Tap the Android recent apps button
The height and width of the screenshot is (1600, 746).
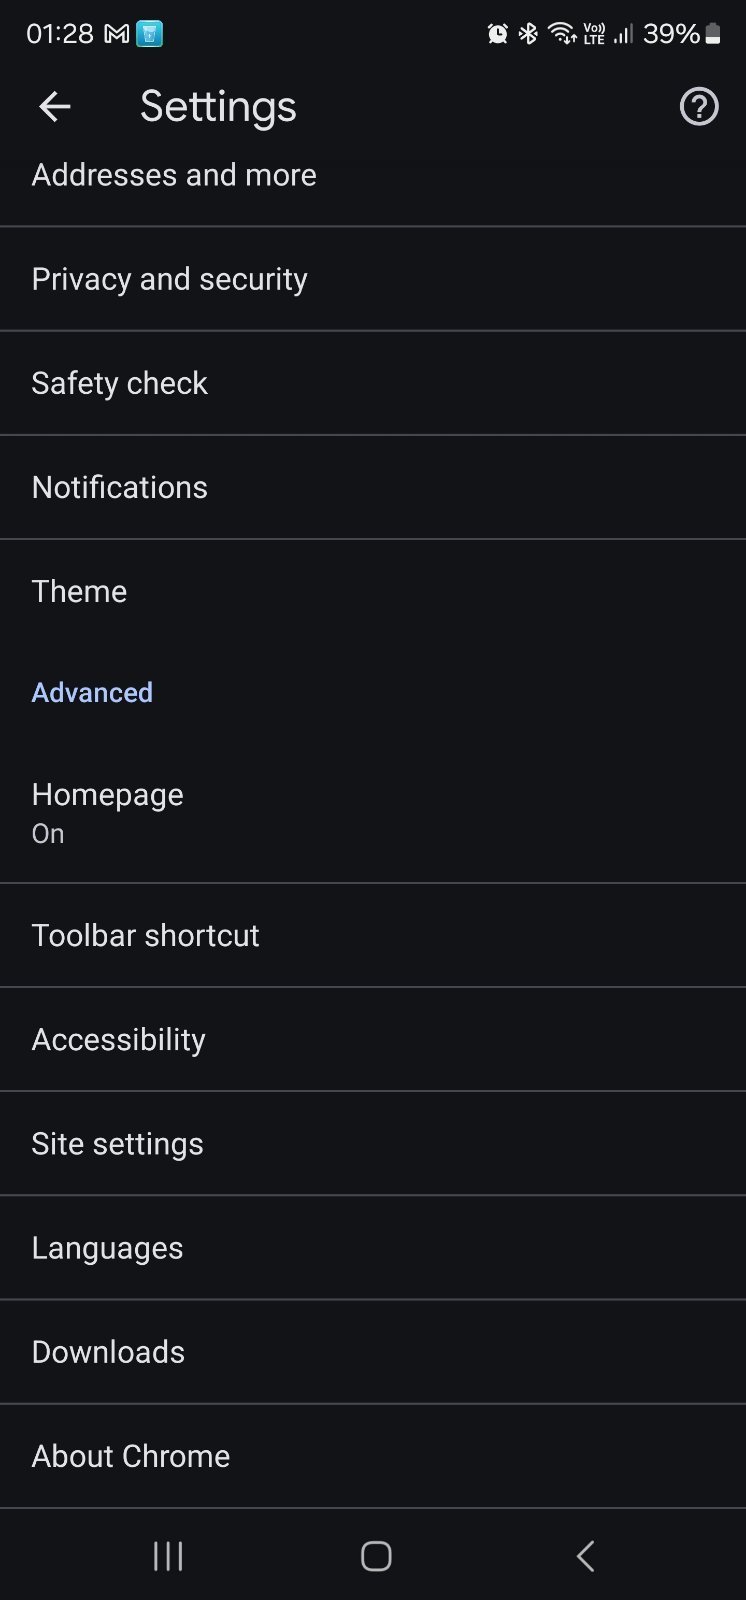[x=168, y=1556]
